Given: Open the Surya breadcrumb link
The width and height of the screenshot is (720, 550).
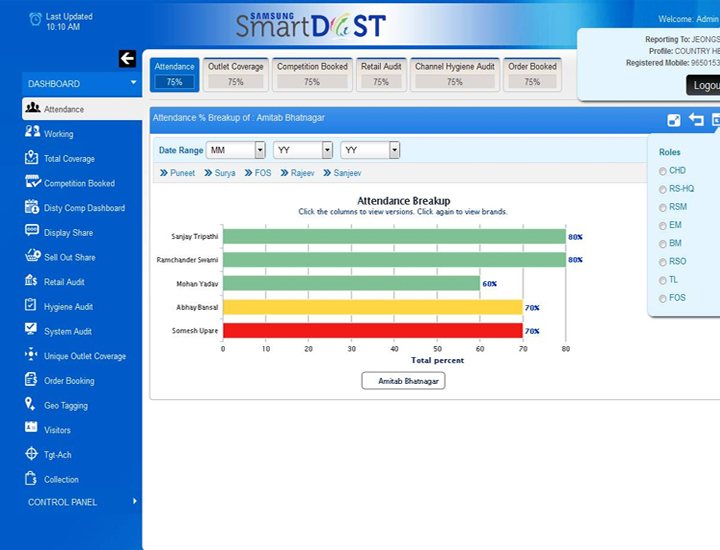Looking at the screenshot, I should [x=225, y=173].
